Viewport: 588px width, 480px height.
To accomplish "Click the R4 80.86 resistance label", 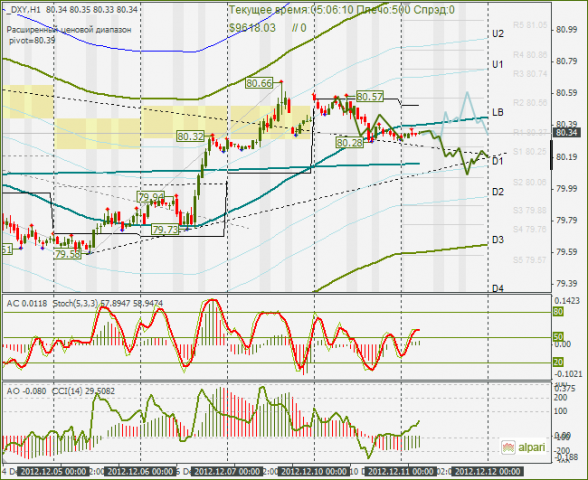I will click(530, 55).
